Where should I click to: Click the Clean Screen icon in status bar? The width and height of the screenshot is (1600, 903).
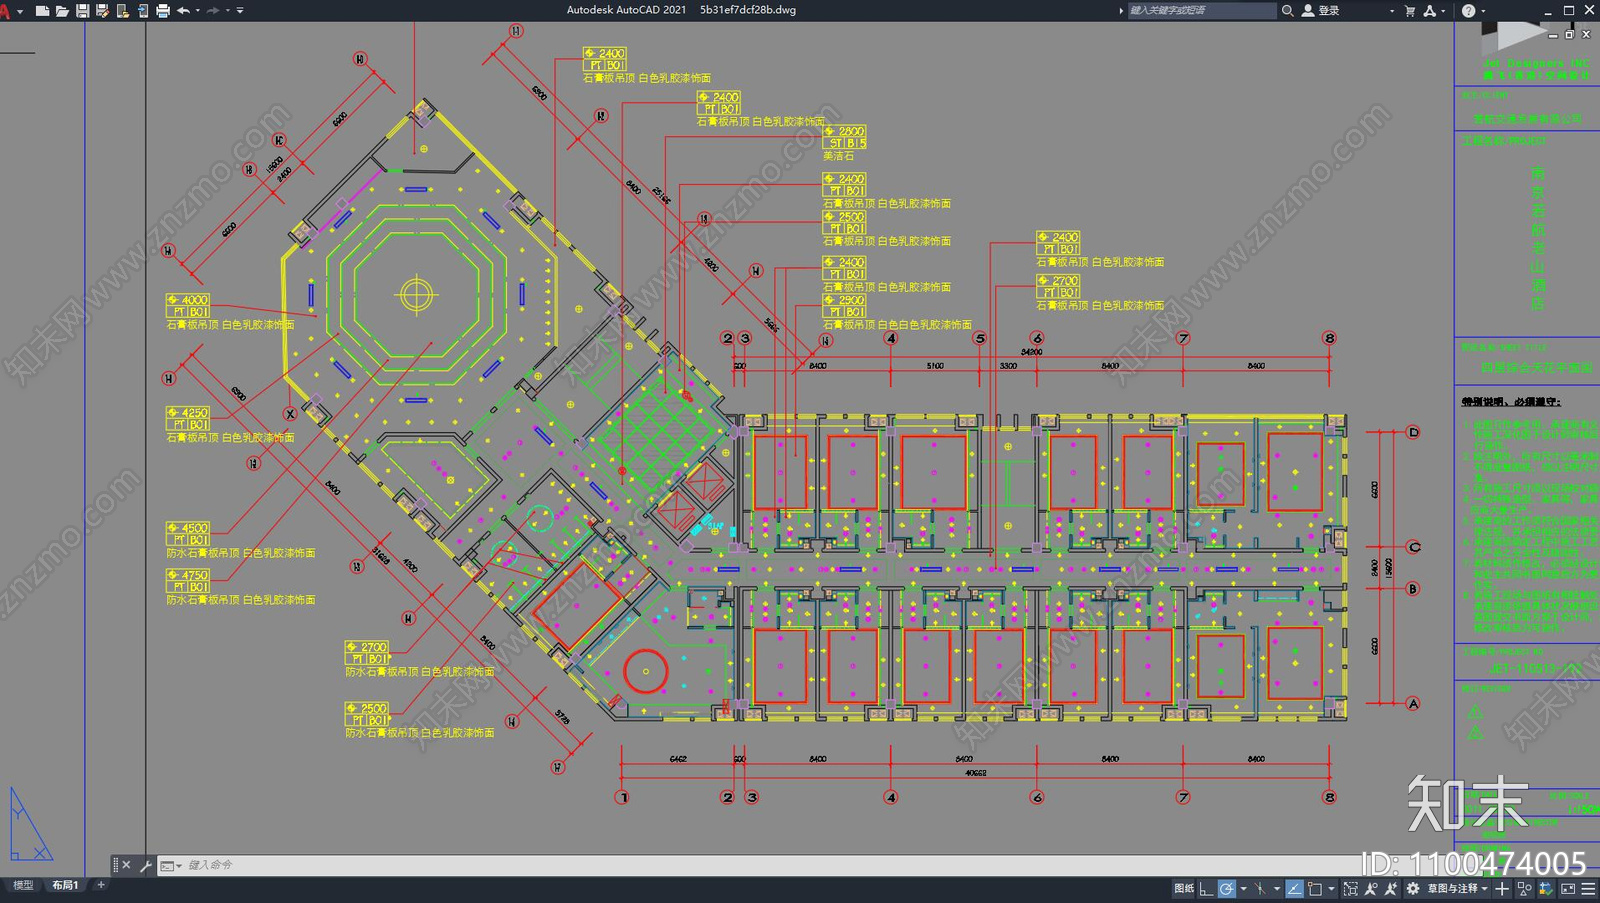tap(1568, 888)
